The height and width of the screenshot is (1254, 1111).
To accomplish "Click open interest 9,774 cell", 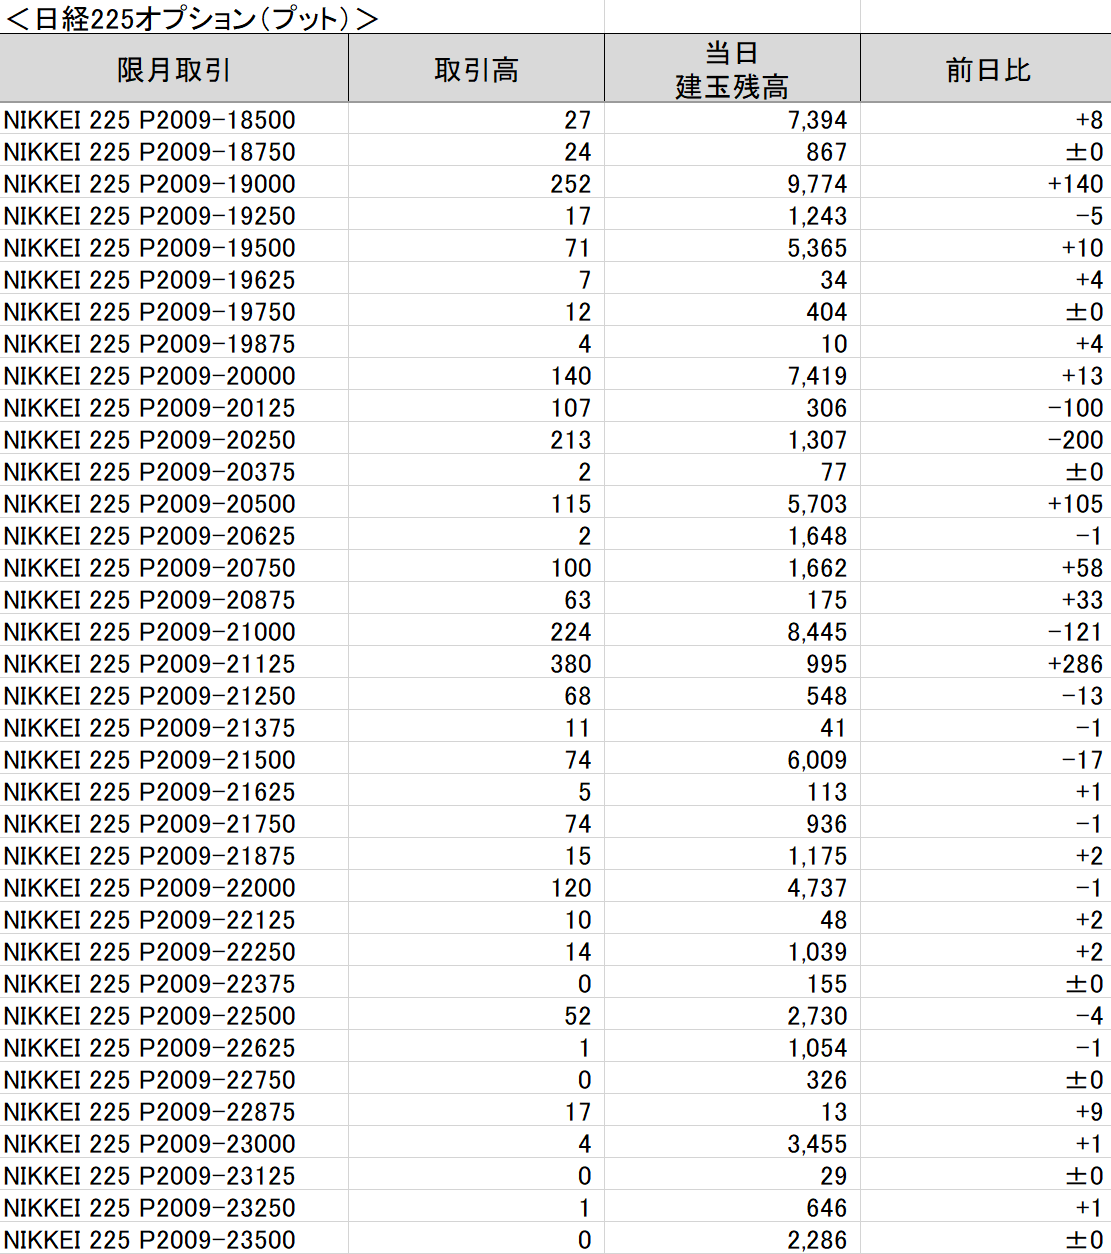I will (732, 183).
